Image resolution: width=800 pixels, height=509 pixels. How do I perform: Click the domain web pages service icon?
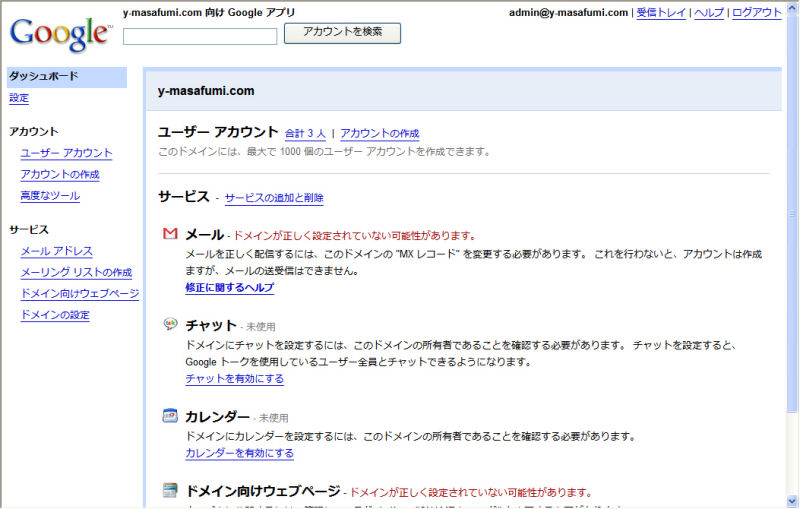click(x=170, y=490)
